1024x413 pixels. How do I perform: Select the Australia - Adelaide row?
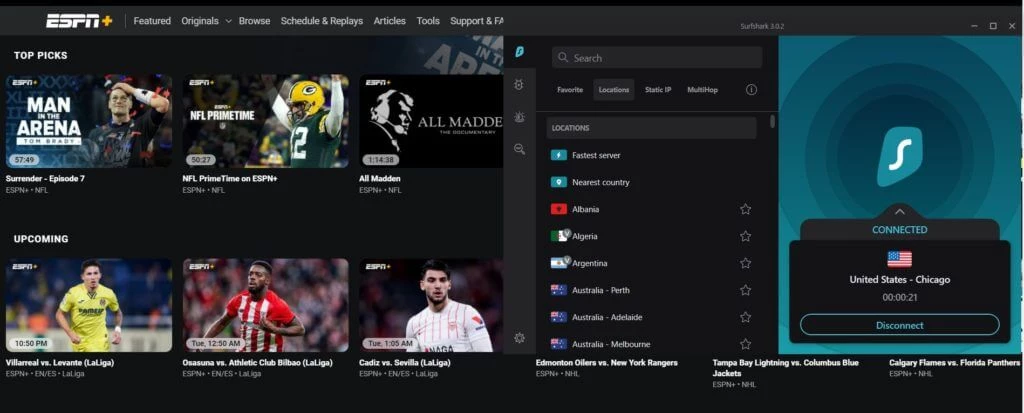pyautogui.click(x=651, y=317)
